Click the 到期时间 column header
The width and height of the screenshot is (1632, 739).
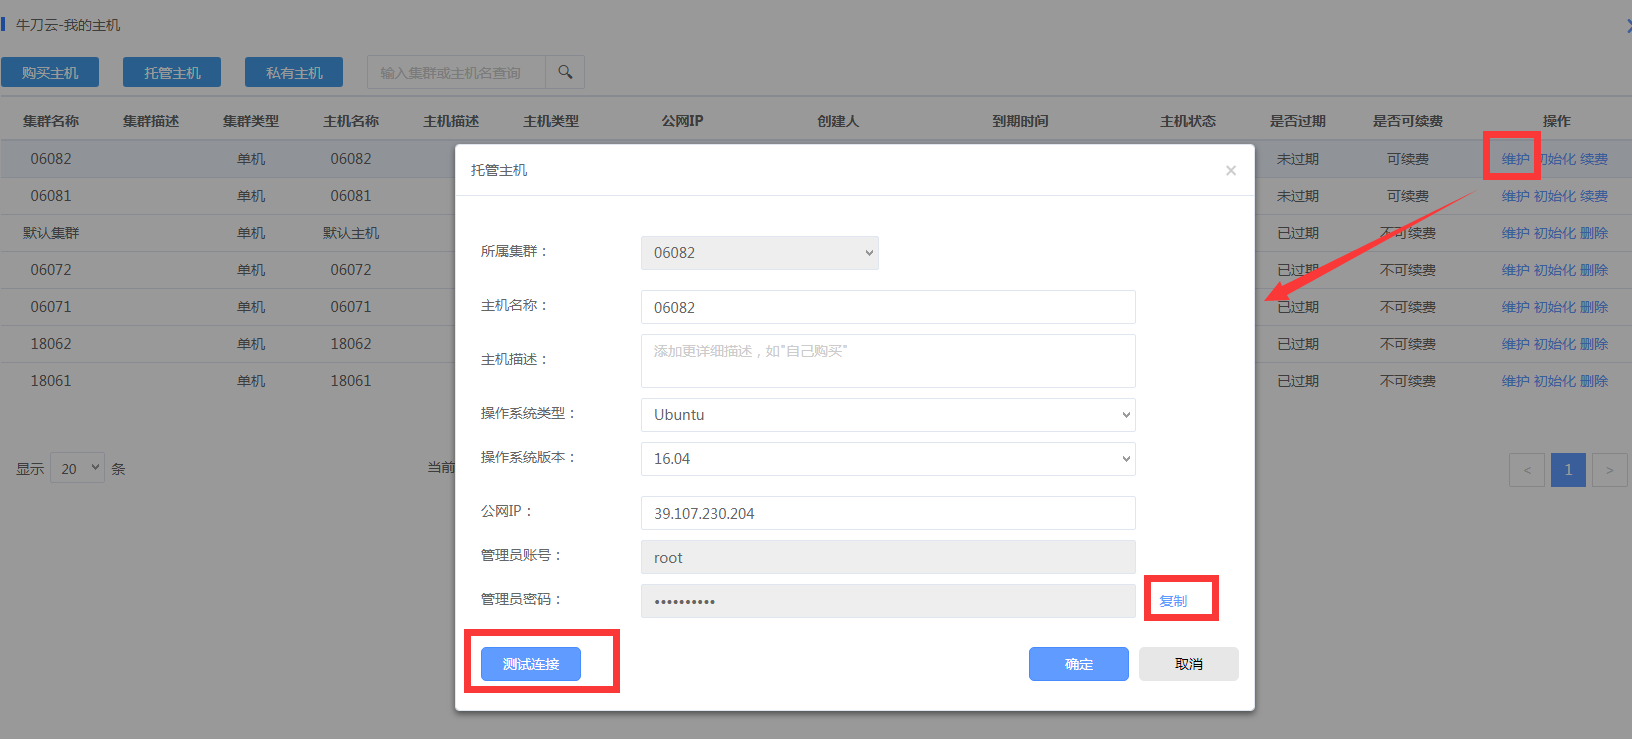(1020, 121)
